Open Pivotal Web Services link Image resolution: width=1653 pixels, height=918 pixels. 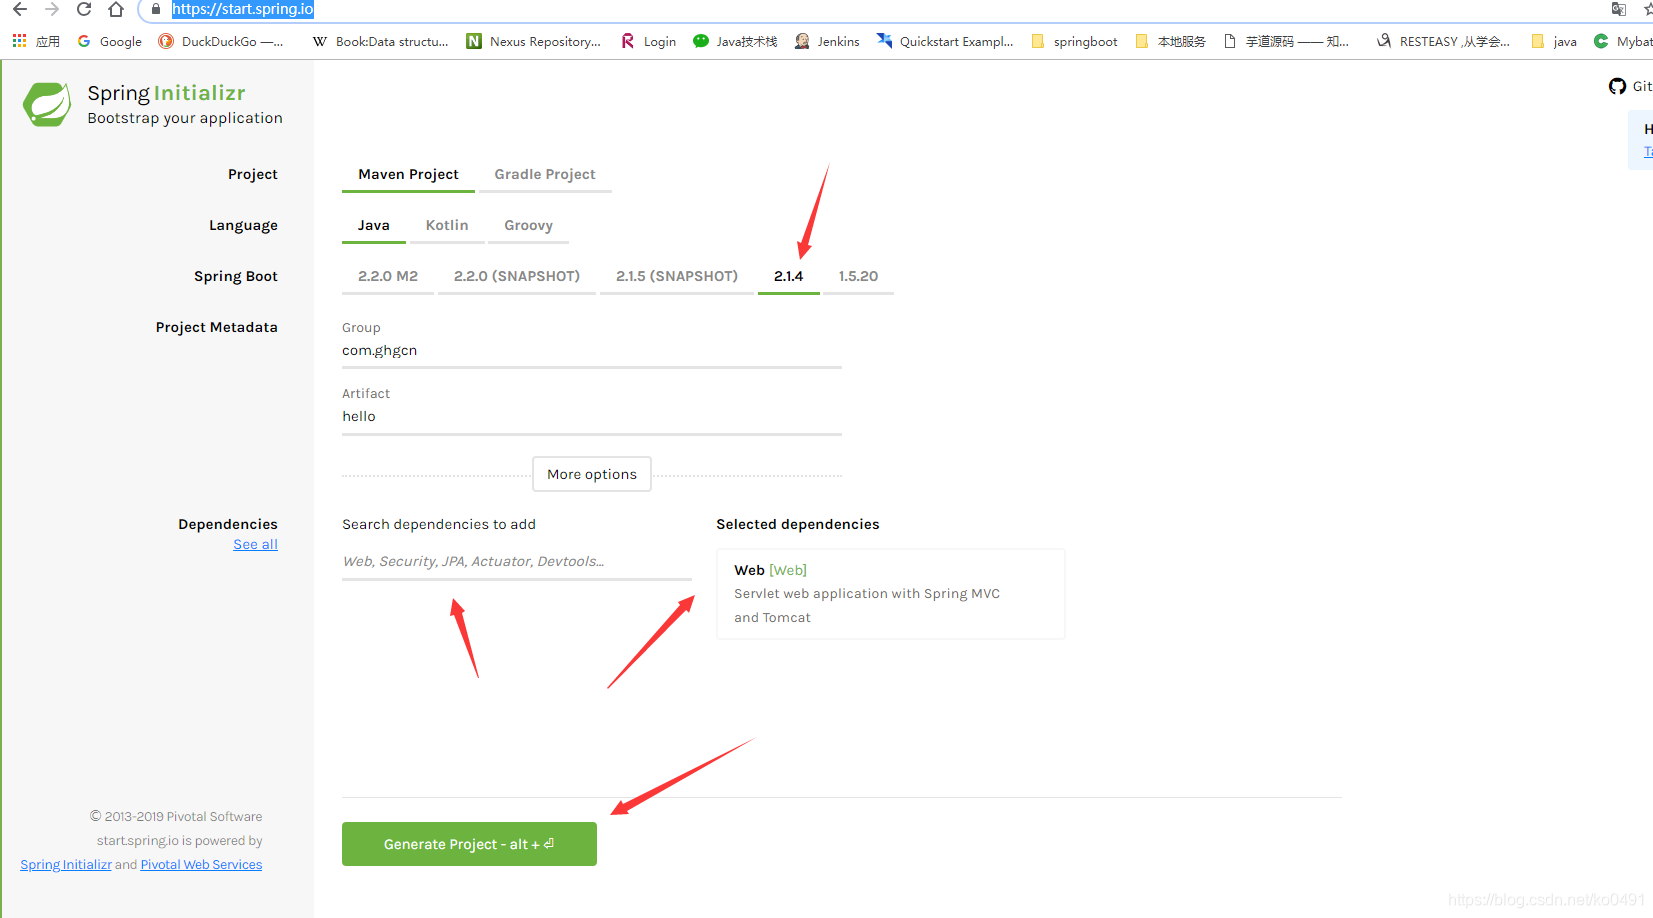(x=201, y=865)
